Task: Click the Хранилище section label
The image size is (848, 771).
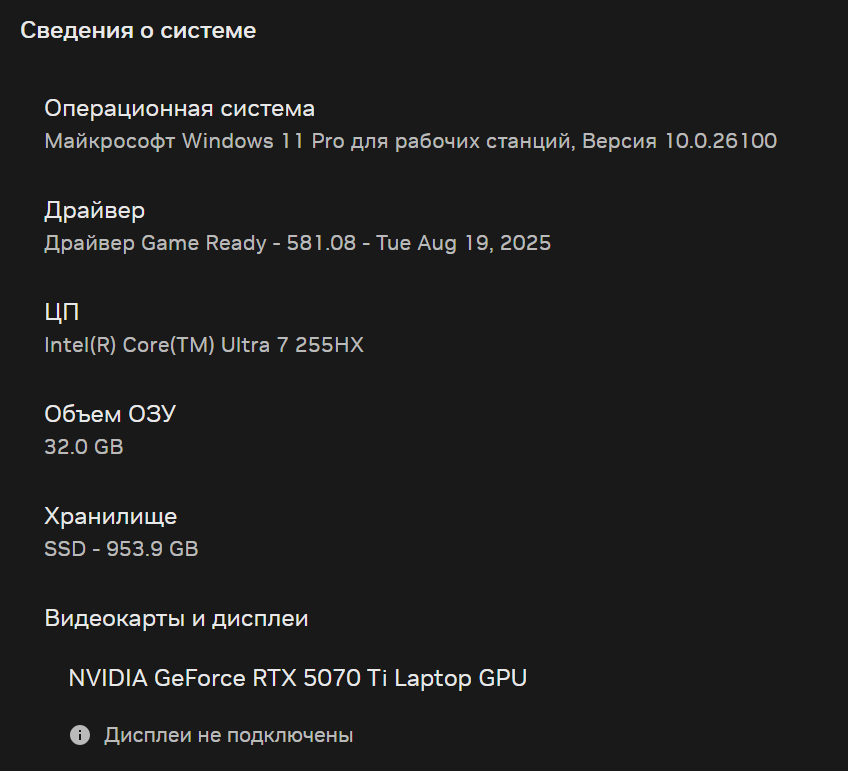Action: pos(111,516)
